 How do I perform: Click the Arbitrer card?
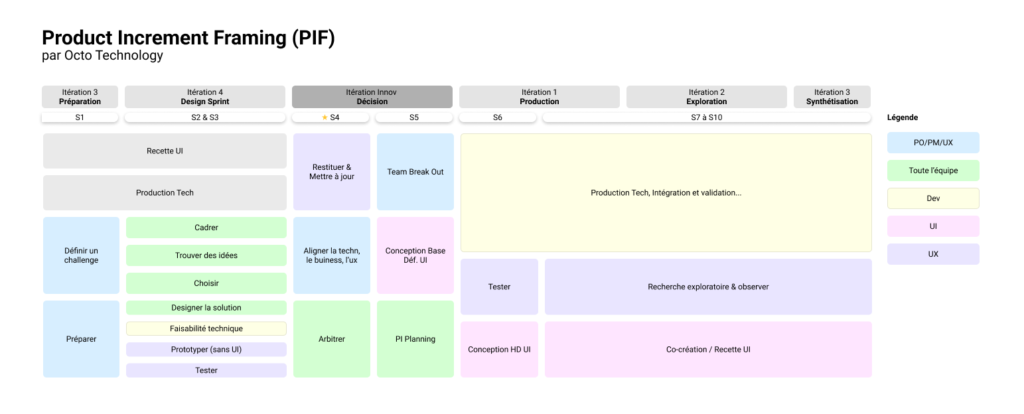(331, 339)
